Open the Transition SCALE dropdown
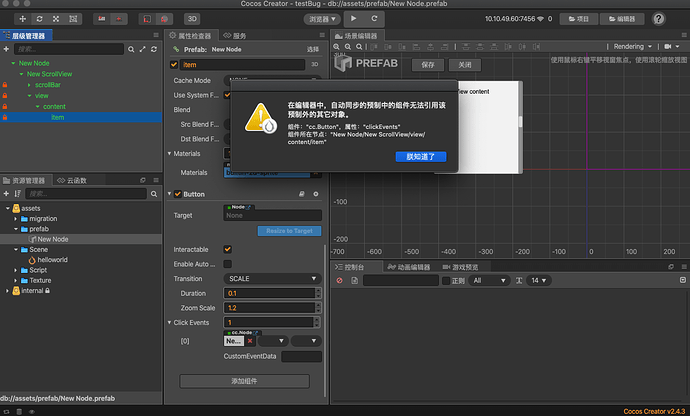The image size is (690, 416). (272, 279)
